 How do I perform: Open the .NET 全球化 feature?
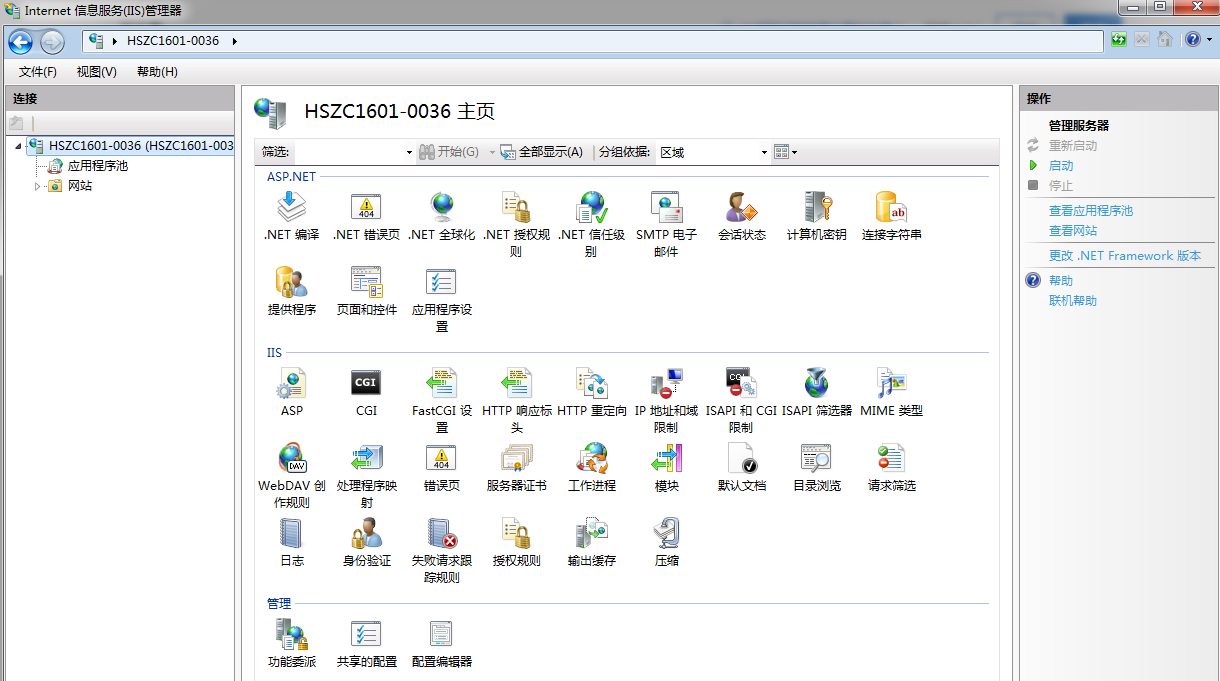click(x=441, y=217)
